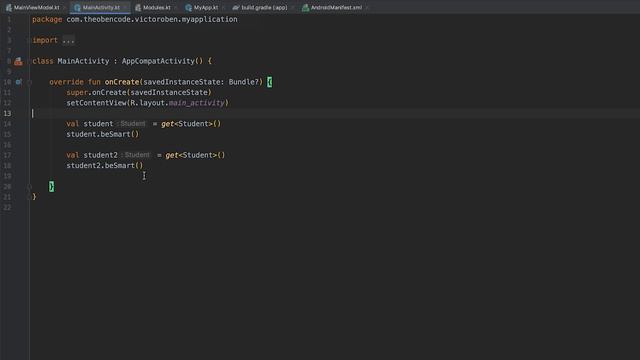640x360 pixels.
Task: Close the build.gradle (app) tab
Action: click(x=293, y=8)
